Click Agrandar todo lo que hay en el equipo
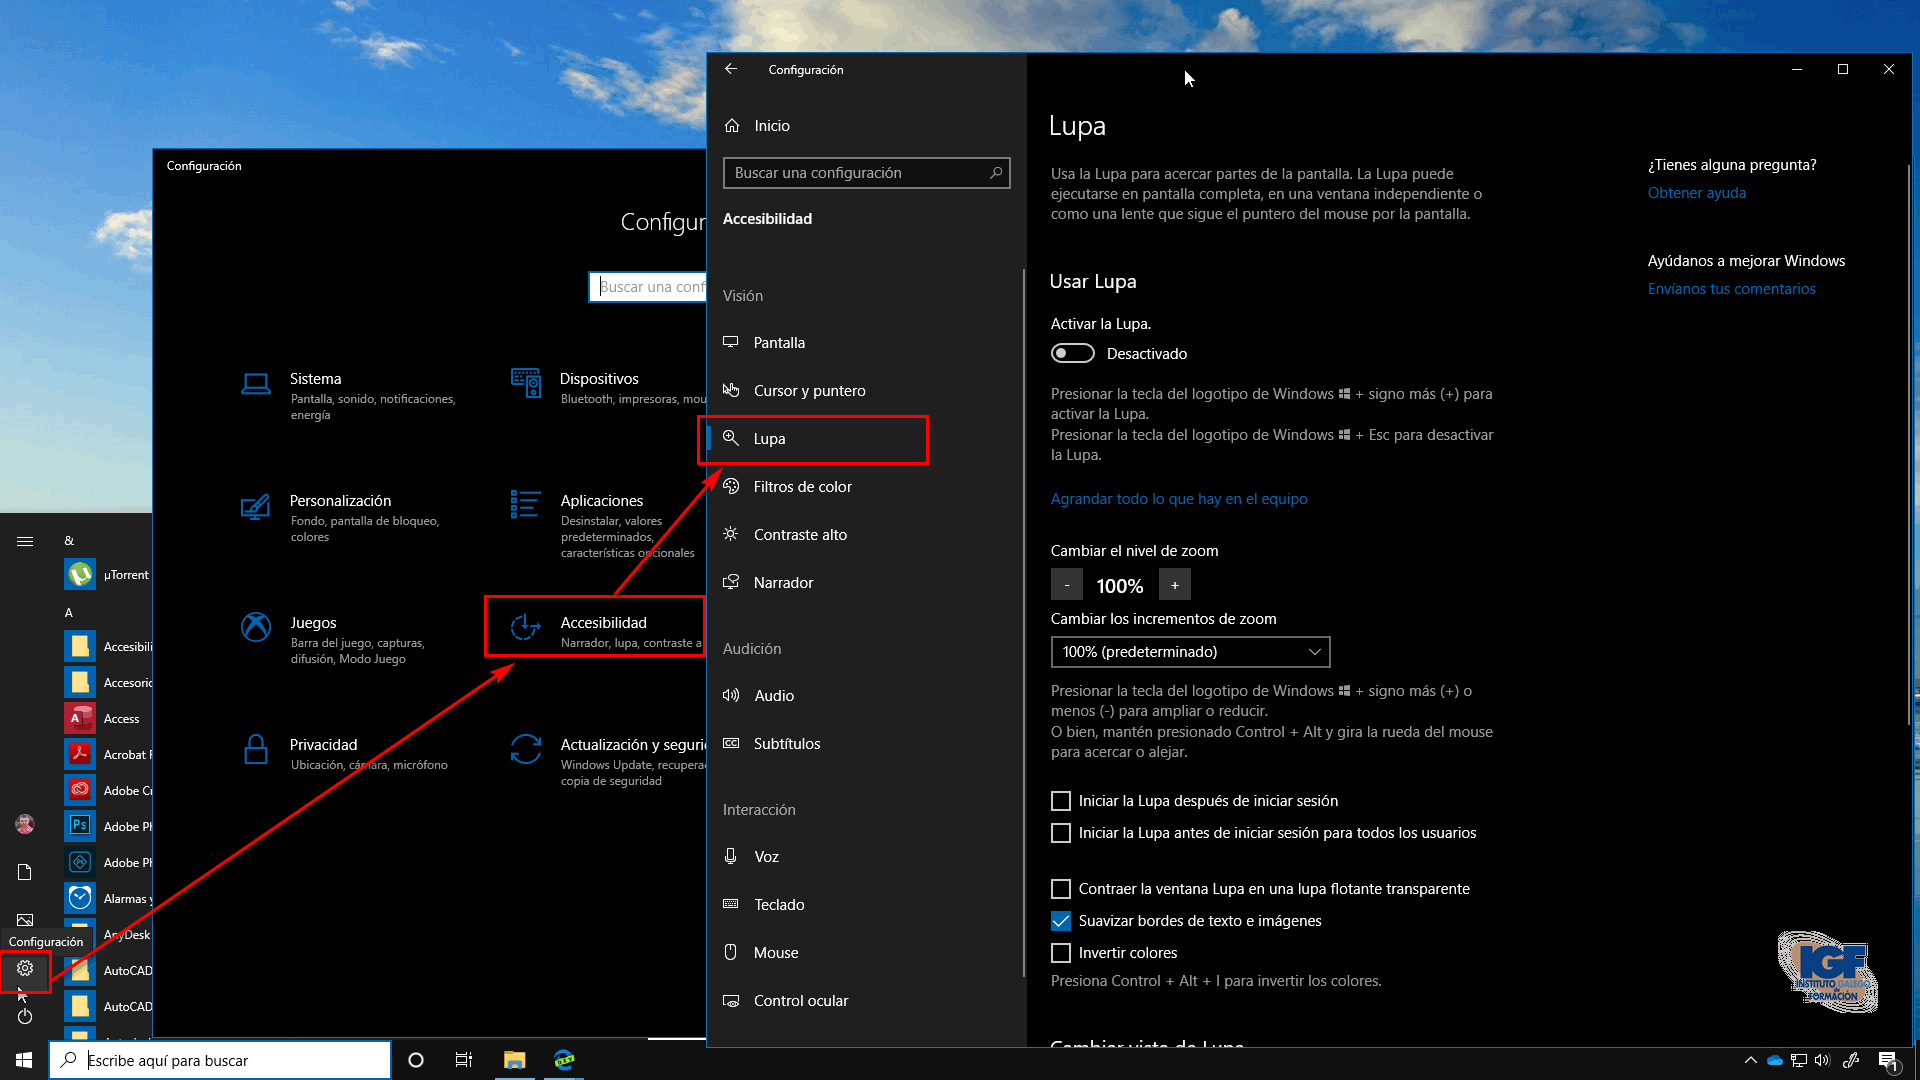Screen dimensions: 1920x1080 click(x=1179, y=498)
